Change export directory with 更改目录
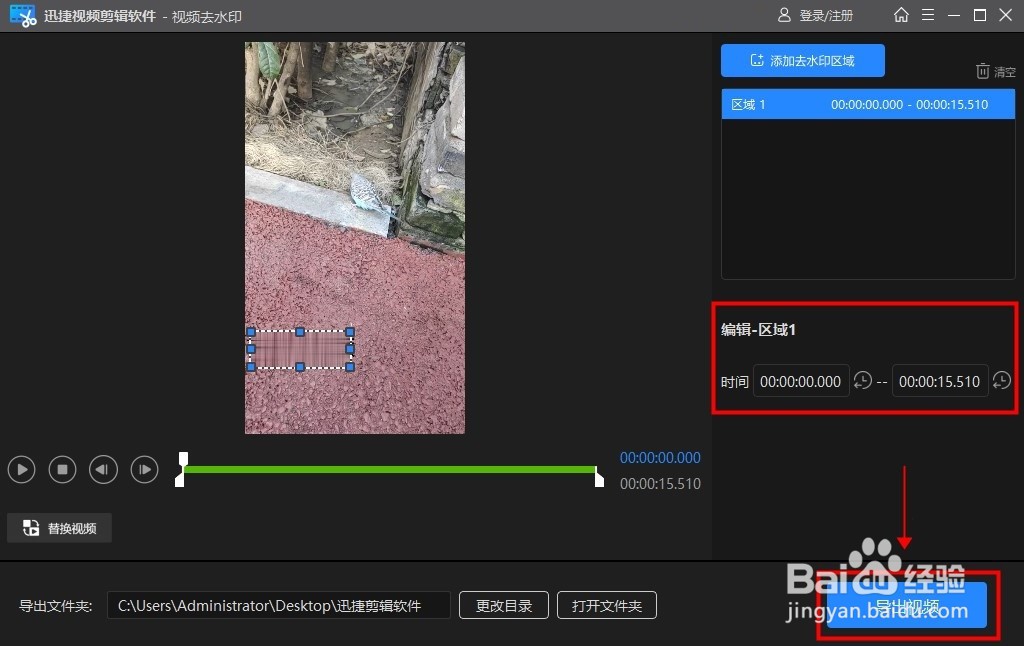The height and width of the screenshot is (646, 1024). (x=503, y=605)
